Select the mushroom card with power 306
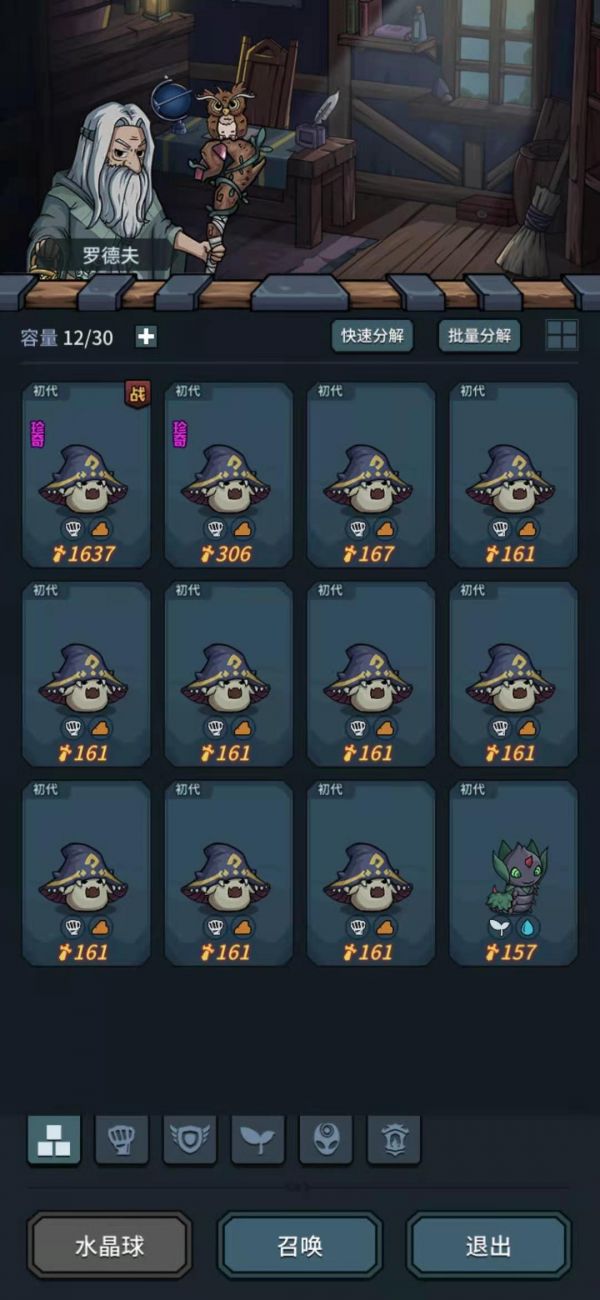This screenshot has height=1300, width=600. coord(228,475)
